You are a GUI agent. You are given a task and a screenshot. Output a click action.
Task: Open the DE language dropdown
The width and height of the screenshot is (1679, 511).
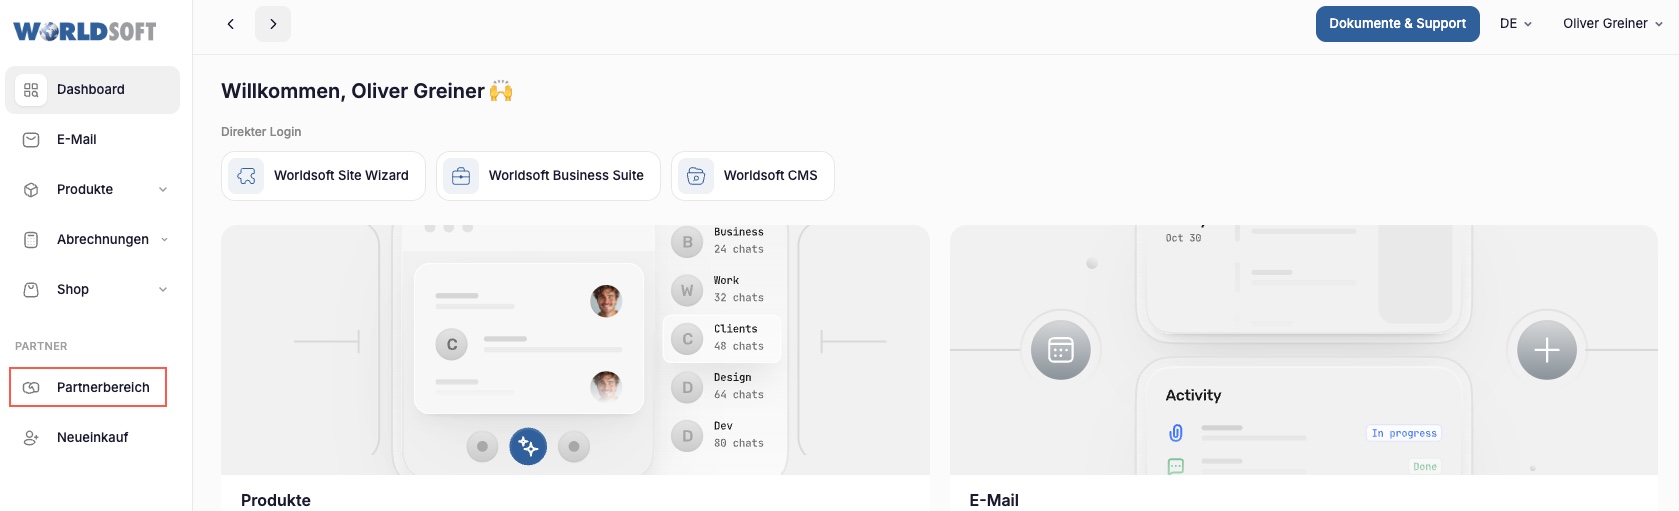click(x=1515, y=24)
